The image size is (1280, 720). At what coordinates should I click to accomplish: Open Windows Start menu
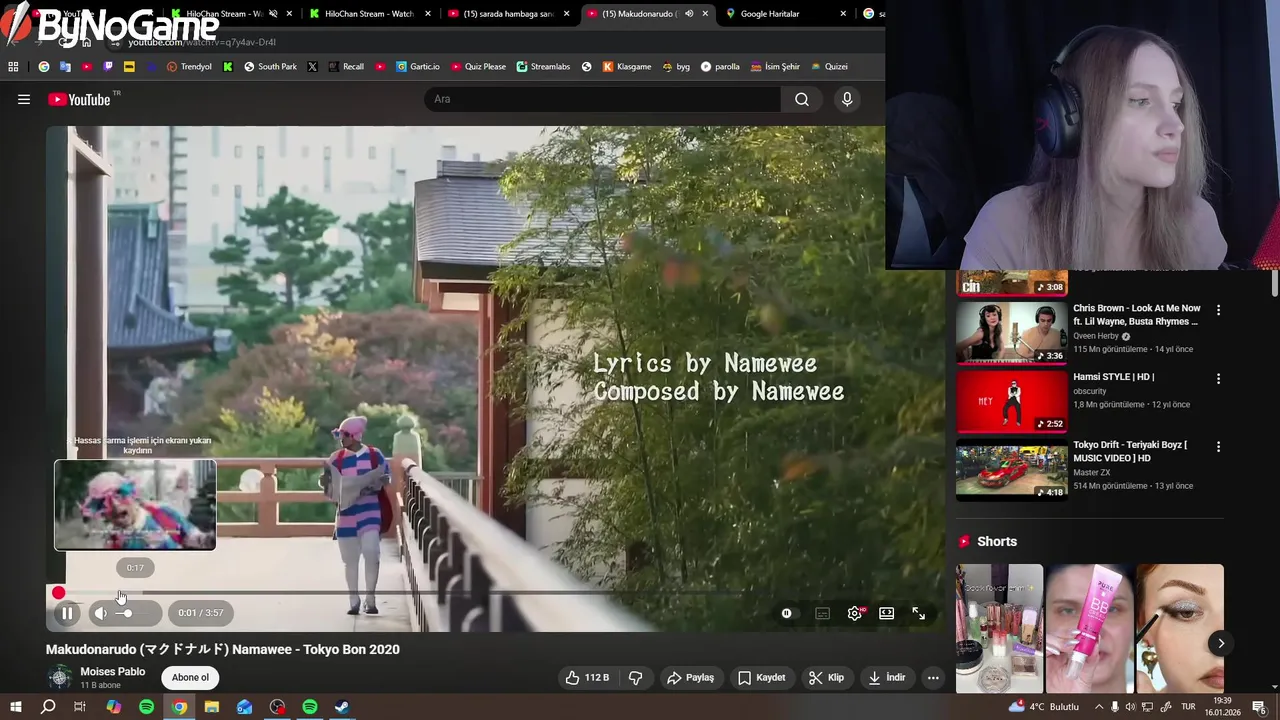point(15,707)
